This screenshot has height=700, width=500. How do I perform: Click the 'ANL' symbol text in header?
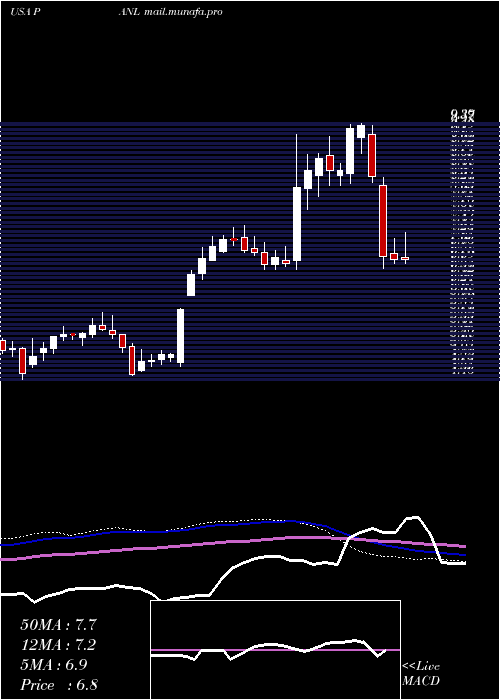pos(130,12)
